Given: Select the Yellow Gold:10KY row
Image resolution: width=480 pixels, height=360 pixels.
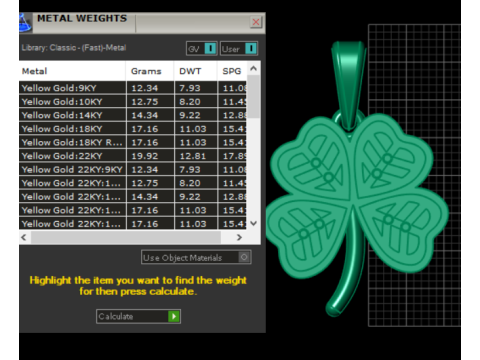Looking at the screenshot, I should (133, 102).
